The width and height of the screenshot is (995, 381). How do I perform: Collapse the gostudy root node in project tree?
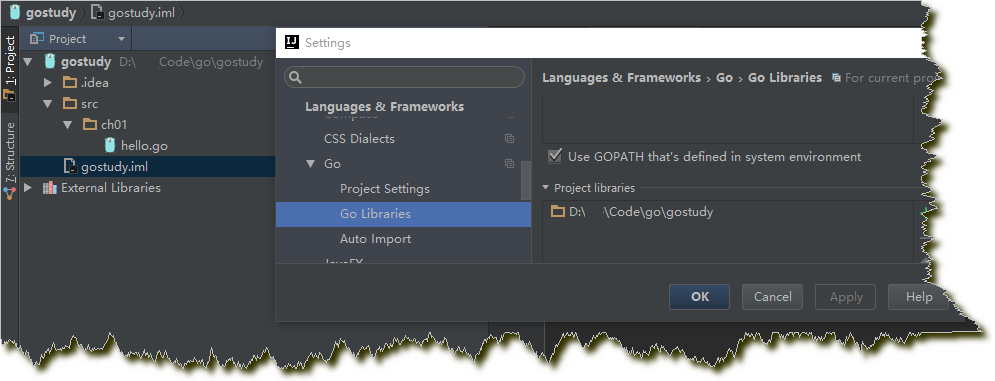click(x=27, y=62)
